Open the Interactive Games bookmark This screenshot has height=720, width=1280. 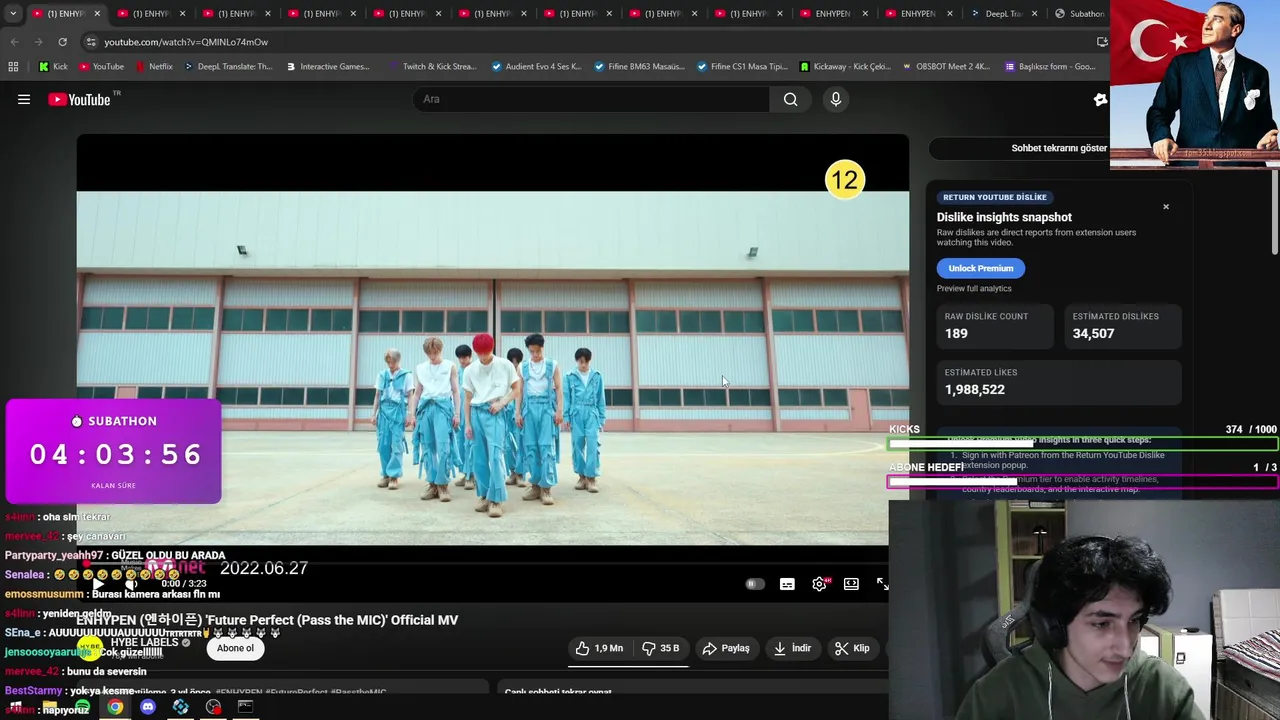(x=327, y=67)
